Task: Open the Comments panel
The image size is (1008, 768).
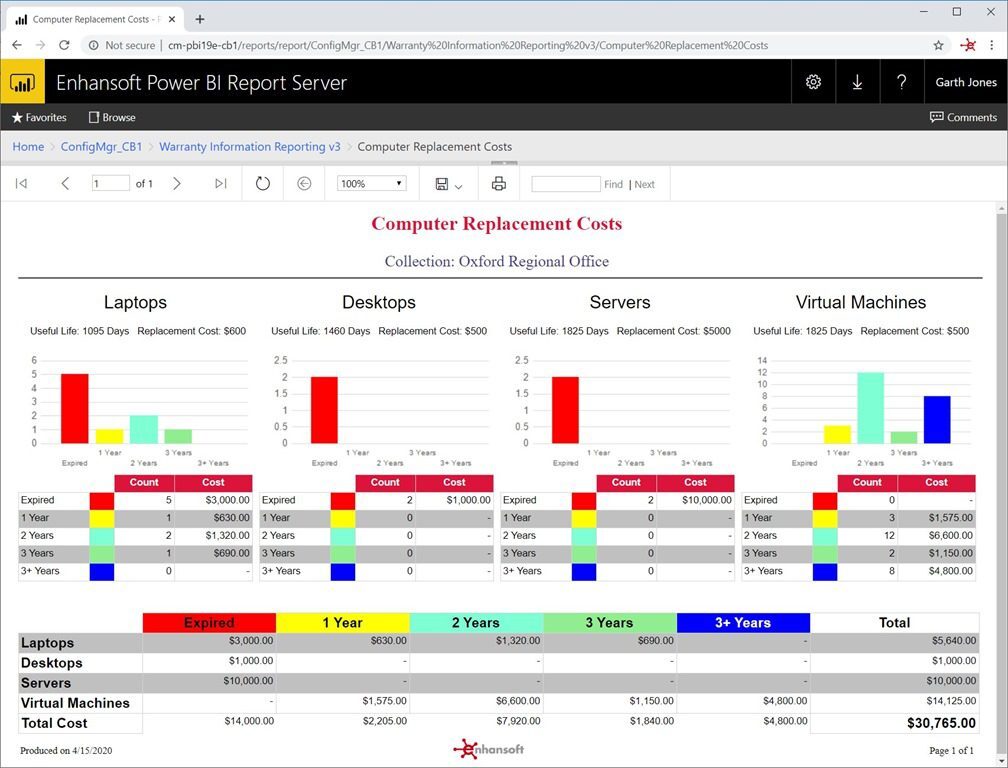Action: tap(963, 117)
